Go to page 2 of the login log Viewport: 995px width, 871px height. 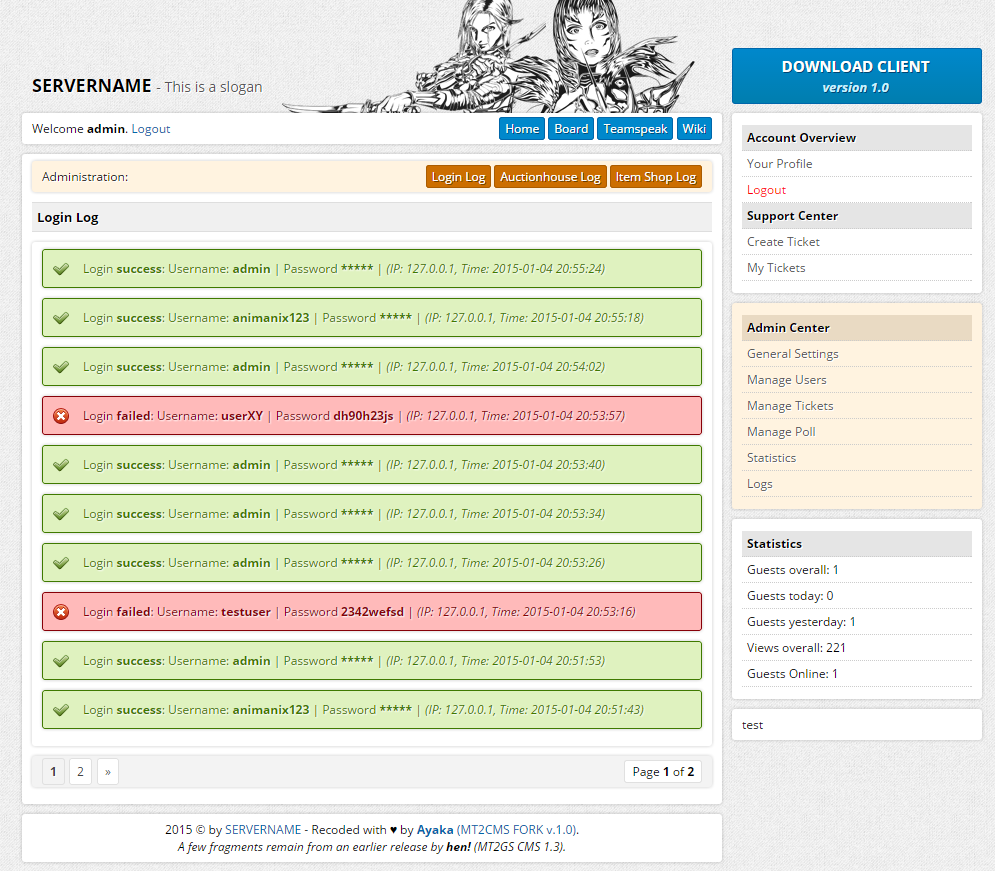(81, 772)
